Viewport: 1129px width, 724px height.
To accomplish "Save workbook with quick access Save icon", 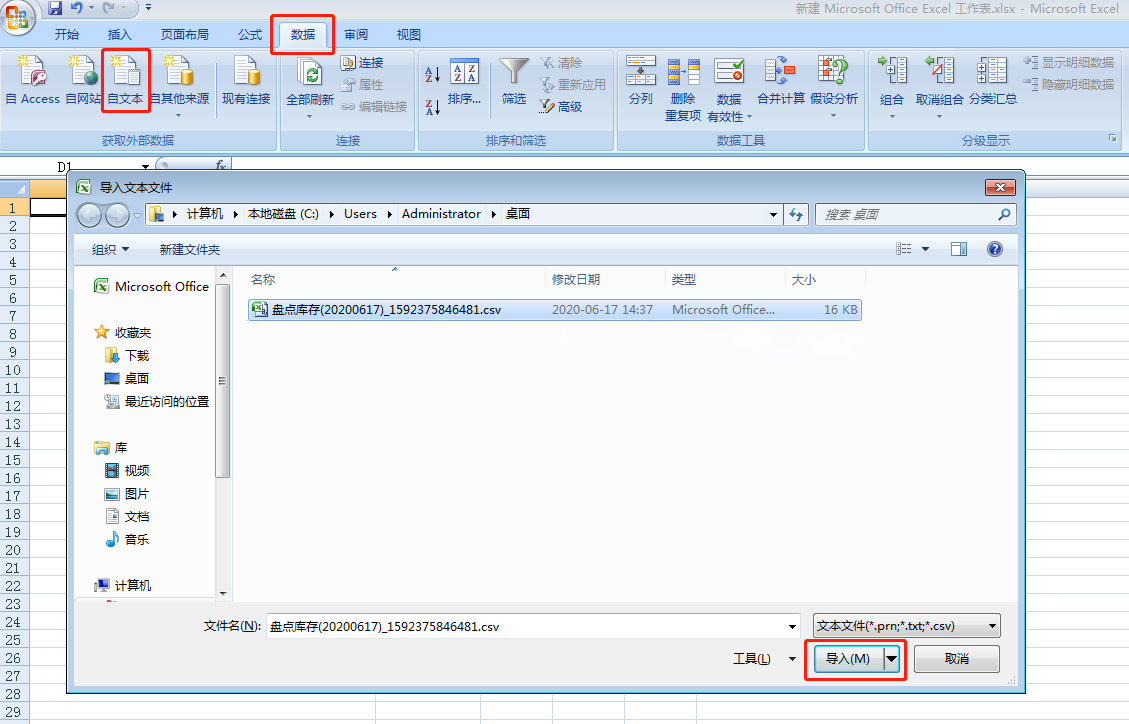I will [55, 9].
